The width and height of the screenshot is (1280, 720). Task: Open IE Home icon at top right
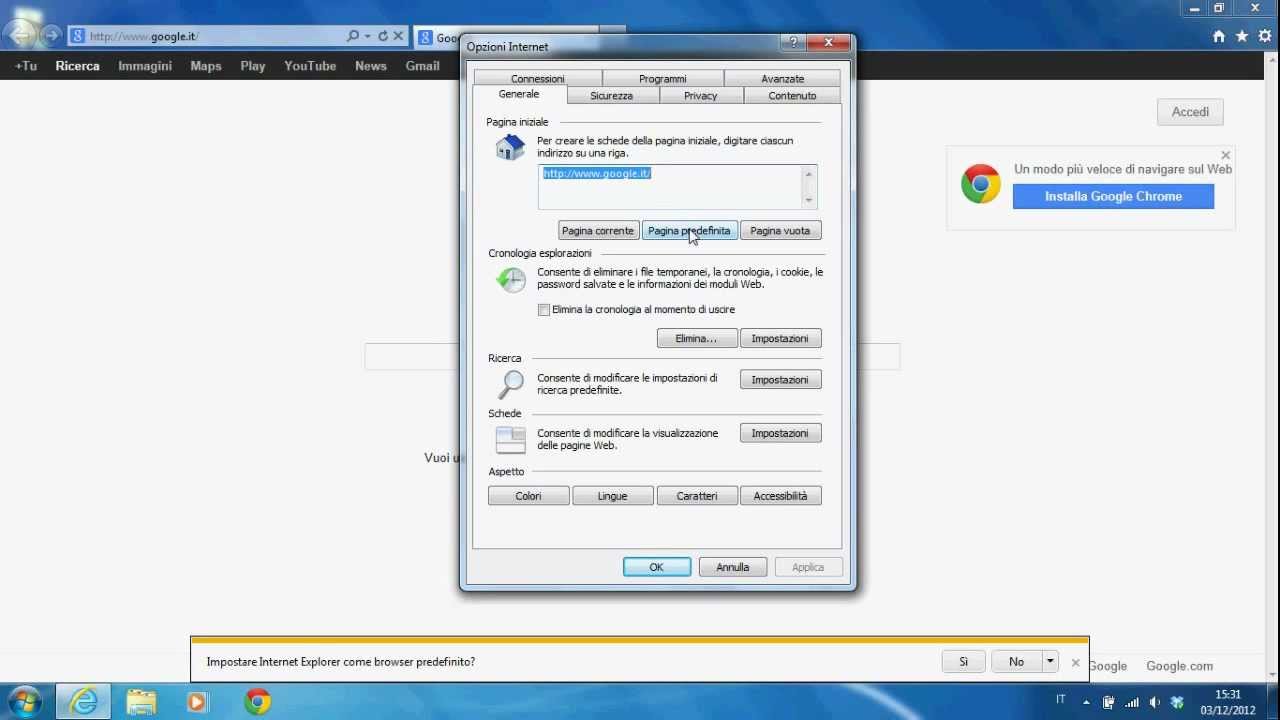pyautogui.click(x=1218, y=36)
